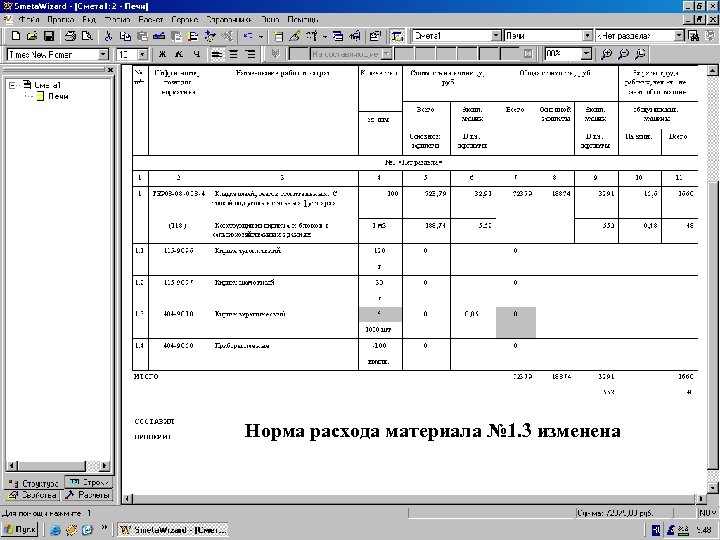Click the ИТОГО total row label
This screenshot has height=540, width=720.
point(146,377)
